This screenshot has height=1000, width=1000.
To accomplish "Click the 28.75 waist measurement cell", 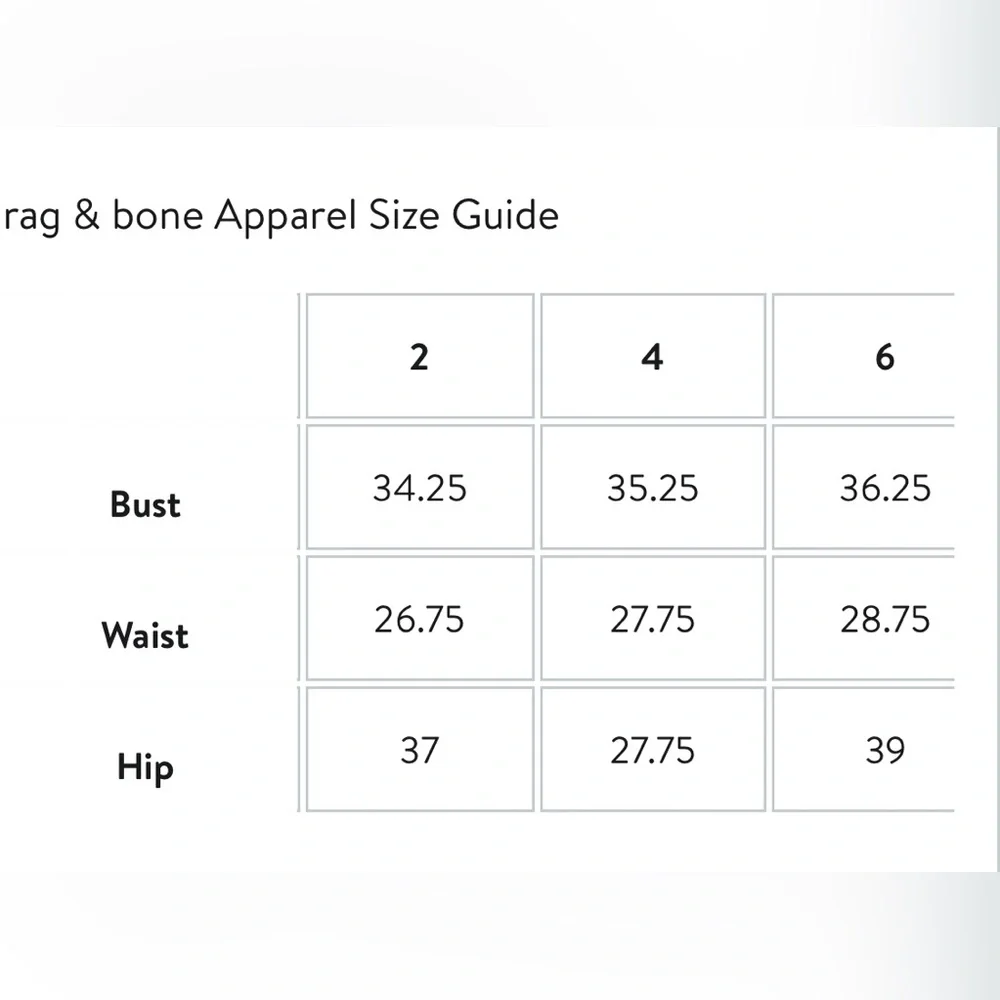I will (x=884, y=619).
